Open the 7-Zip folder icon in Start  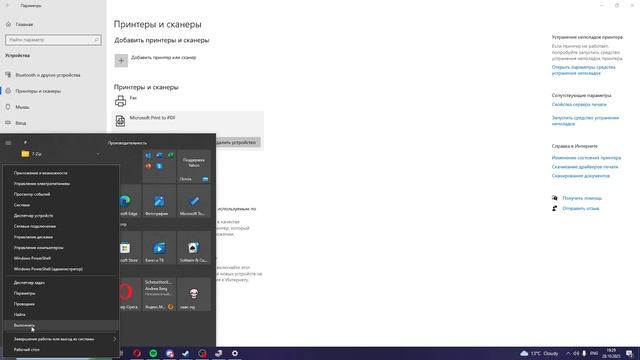pos(25,154)
